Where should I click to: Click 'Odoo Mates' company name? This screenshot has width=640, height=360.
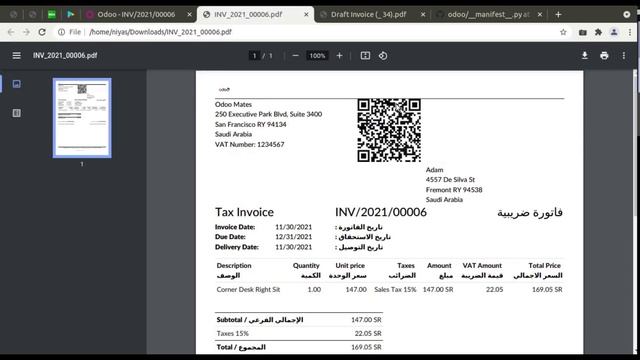(x=233, y=104)
